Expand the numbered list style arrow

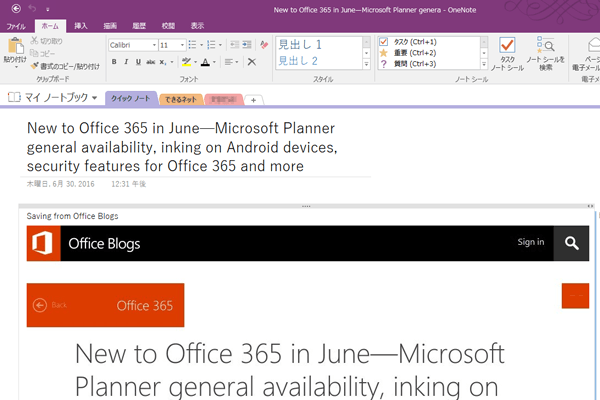click(x=220, y=45)
